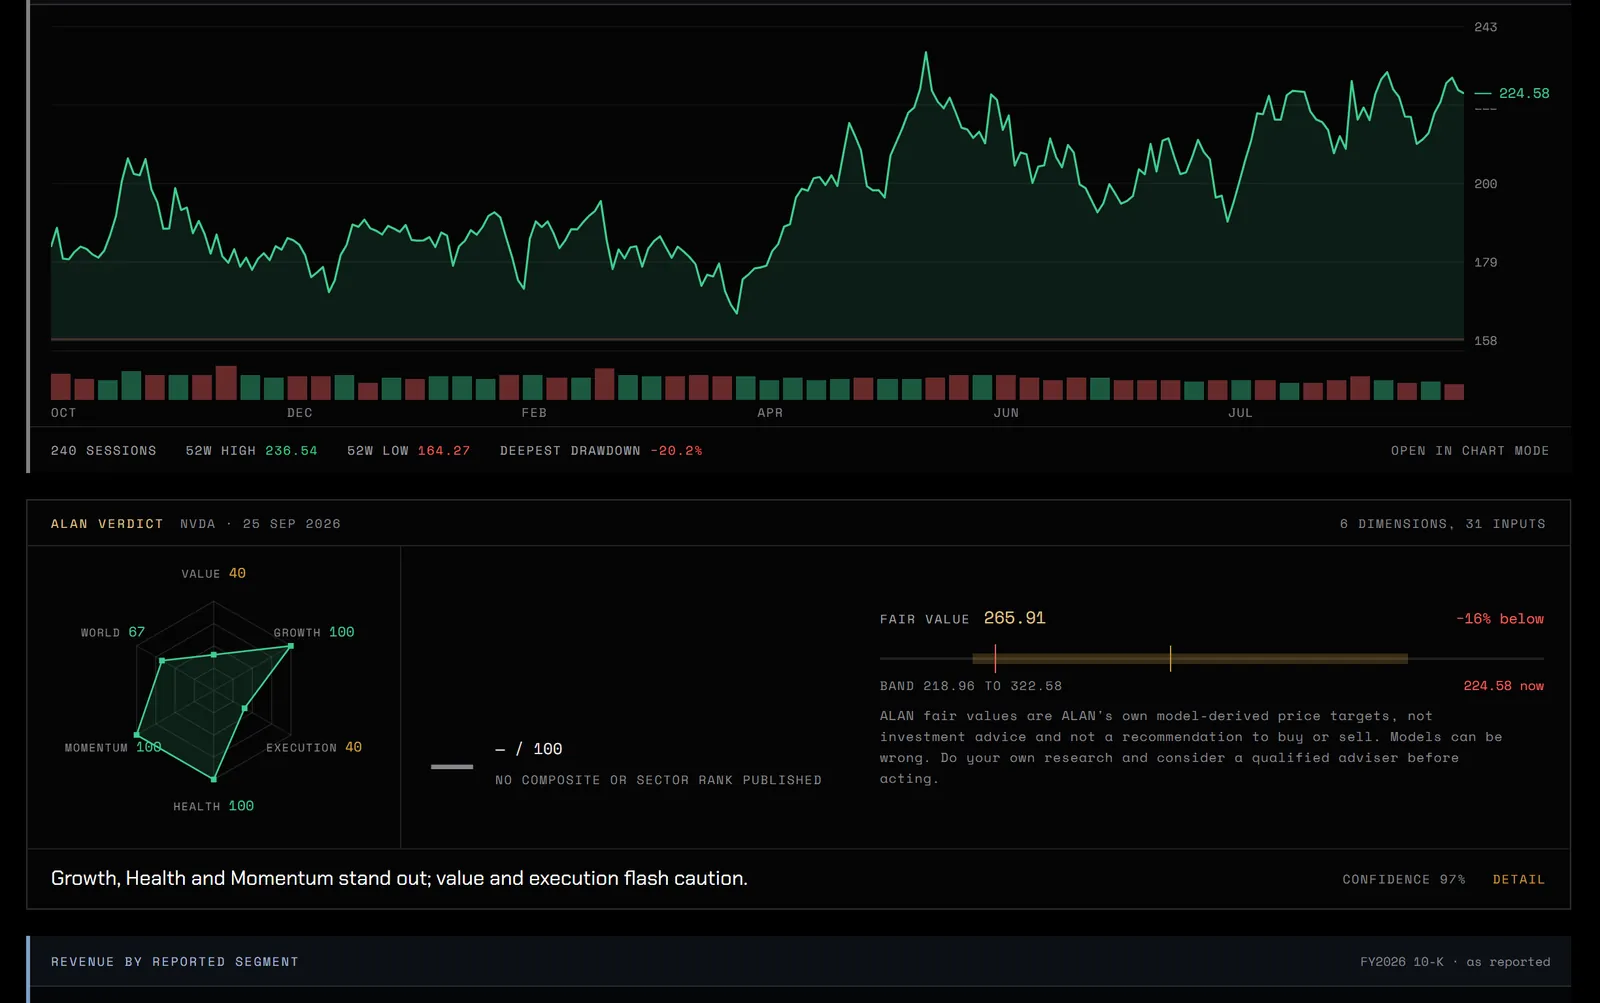The height and width of the screenshot is (1003, 1600).
Task: Click the fair value marker on band slider
Action: pyautogui.click(x=1170, y=658)
